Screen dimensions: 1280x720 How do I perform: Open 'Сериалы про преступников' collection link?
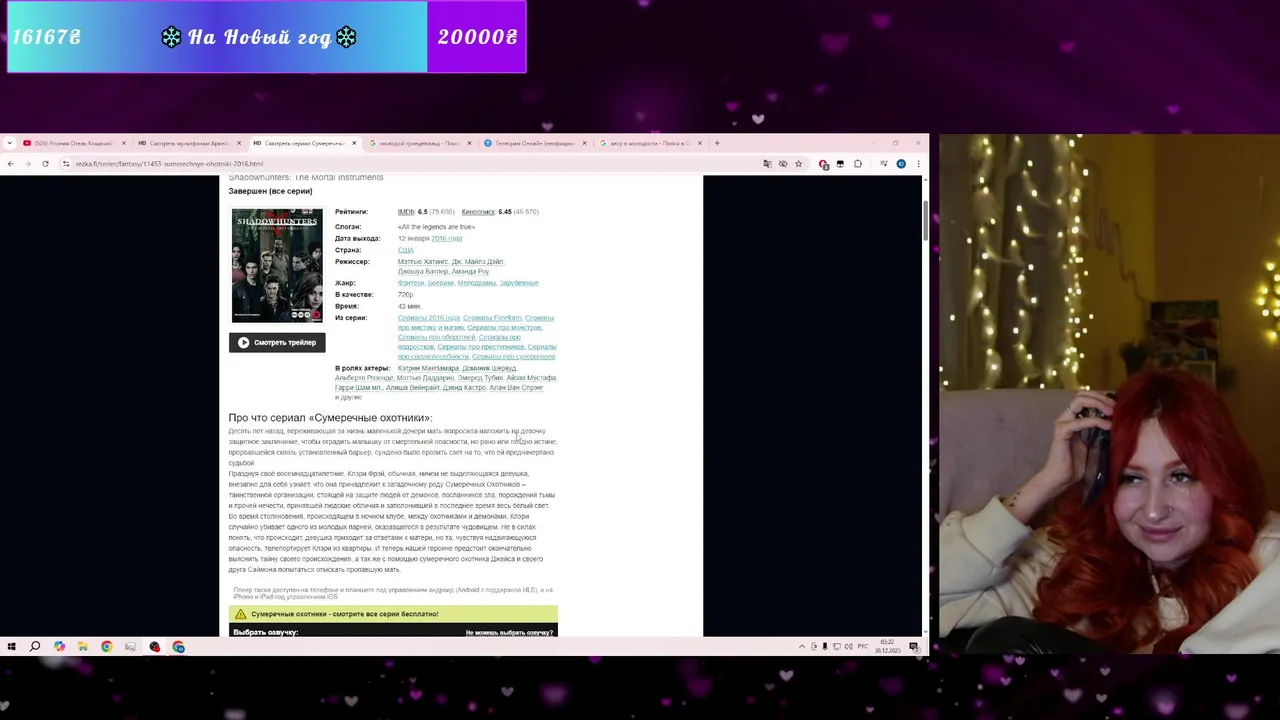[x=480, y=347]
